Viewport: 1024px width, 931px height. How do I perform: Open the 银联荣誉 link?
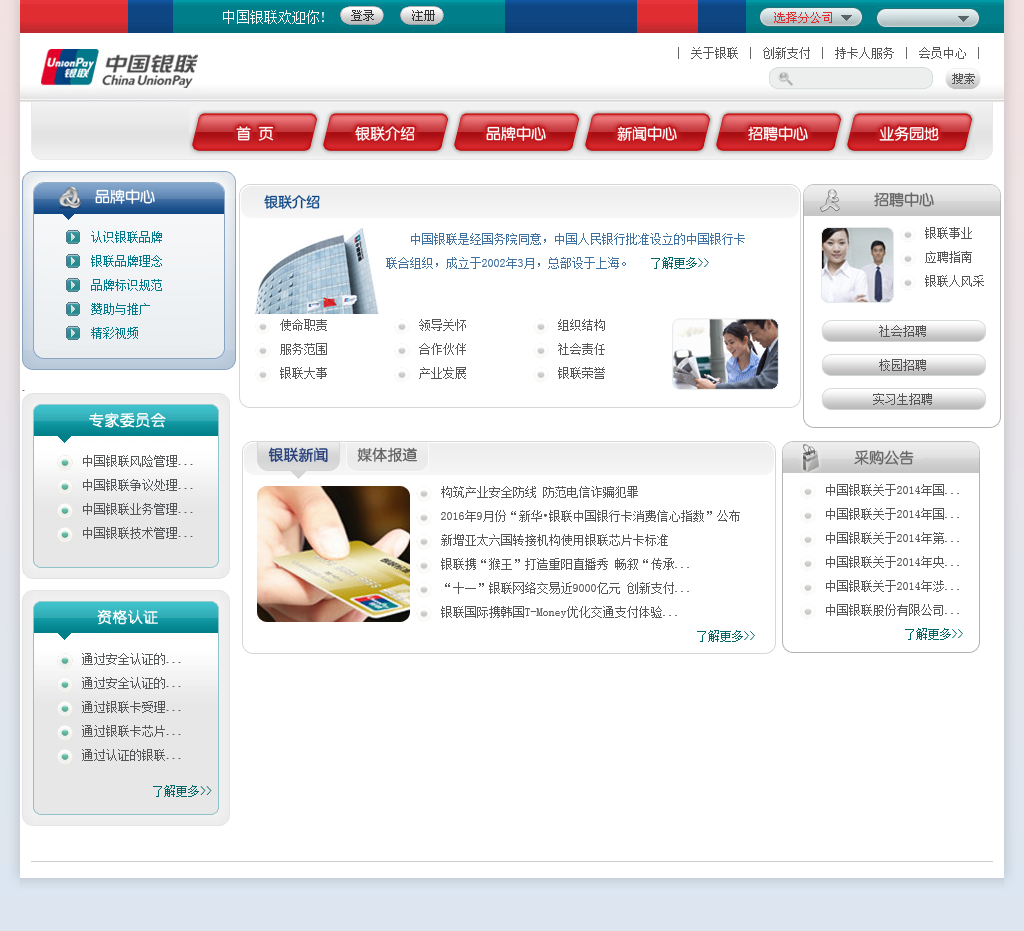[581, 373]
